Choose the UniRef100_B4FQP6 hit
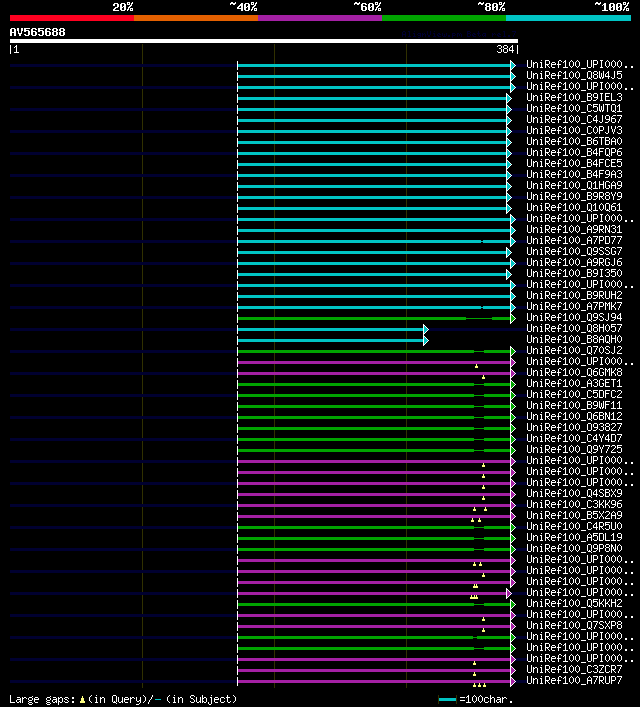This screenshot has height=707, width=640. tap(574, 152)
